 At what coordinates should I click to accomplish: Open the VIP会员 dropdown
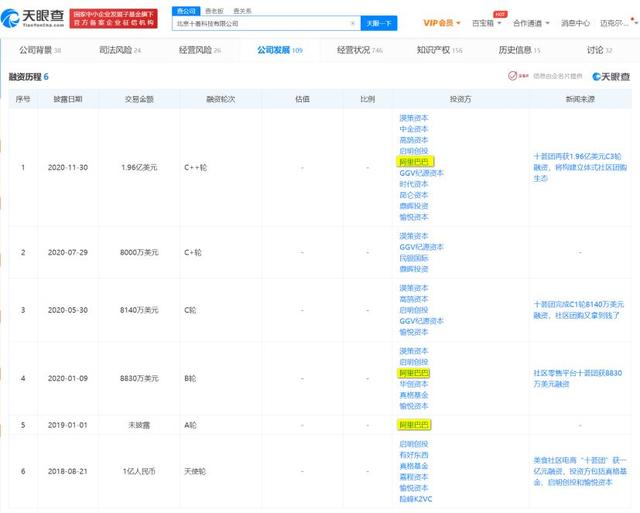click(442, 23)
